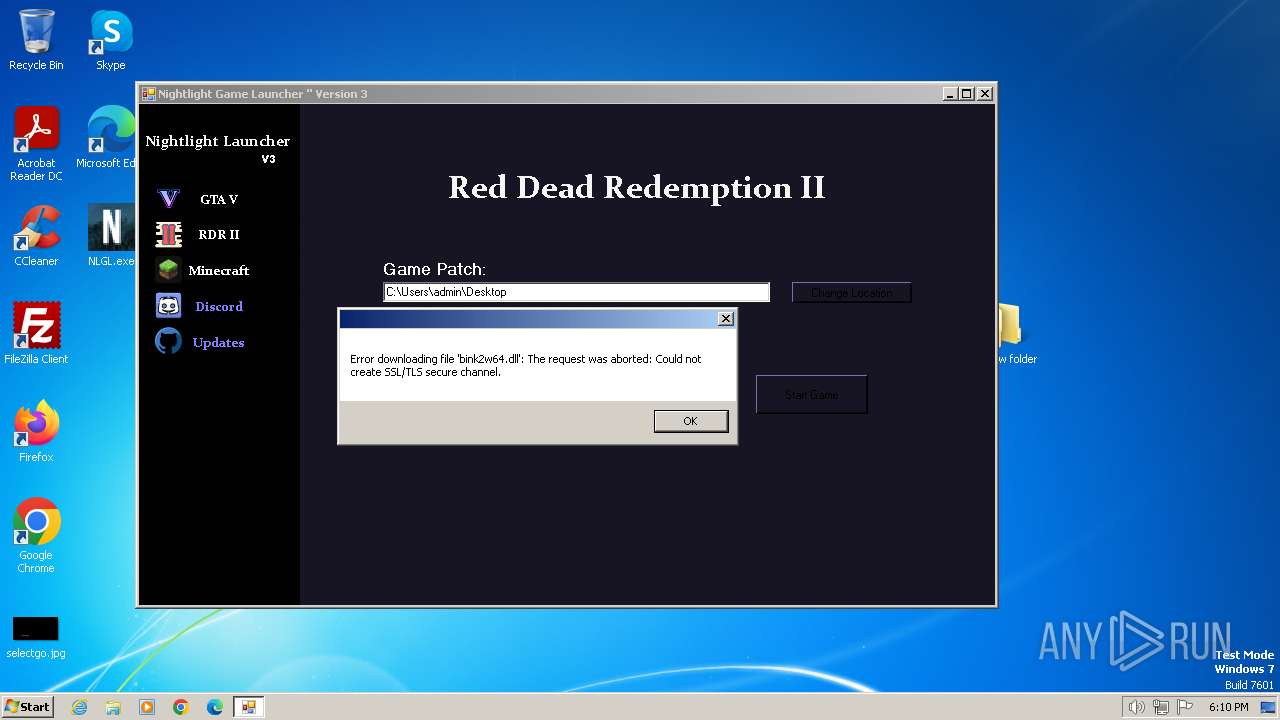1280x720 pixels.
Task: Open NLGL.exe desktop icon
Action: click(110, 236)
